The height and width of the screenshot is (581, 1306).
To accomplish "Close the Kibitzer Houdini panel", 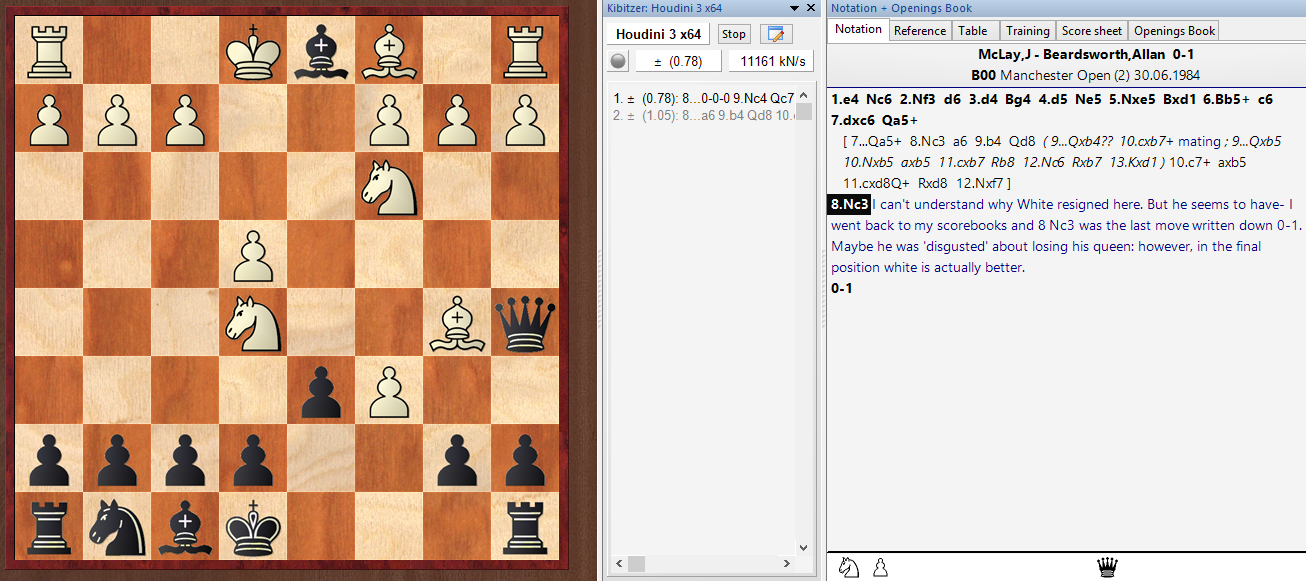I will pos(811,8).
